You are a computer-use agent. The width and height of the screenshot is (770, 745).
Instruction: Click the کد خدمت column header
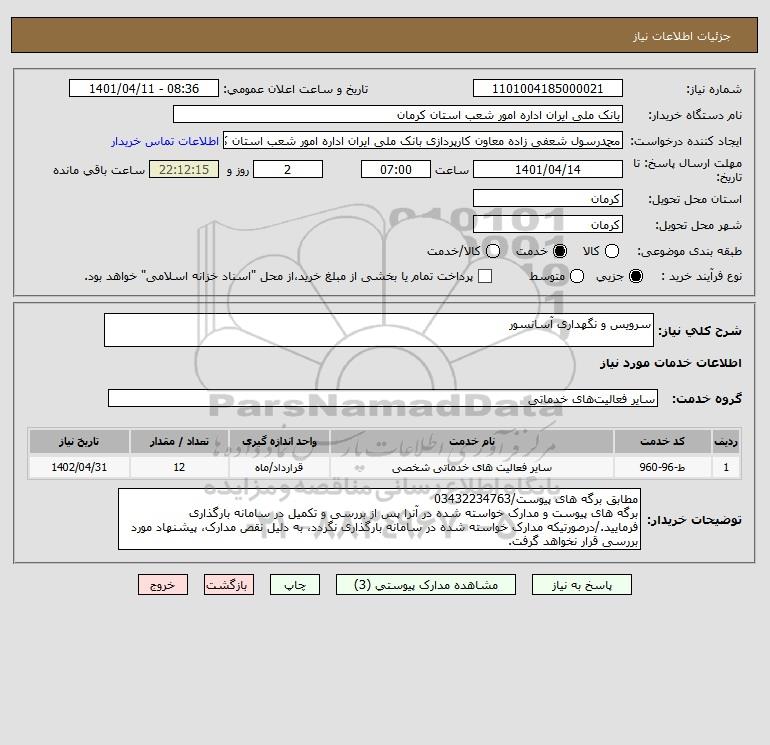[x=662, y=441]
